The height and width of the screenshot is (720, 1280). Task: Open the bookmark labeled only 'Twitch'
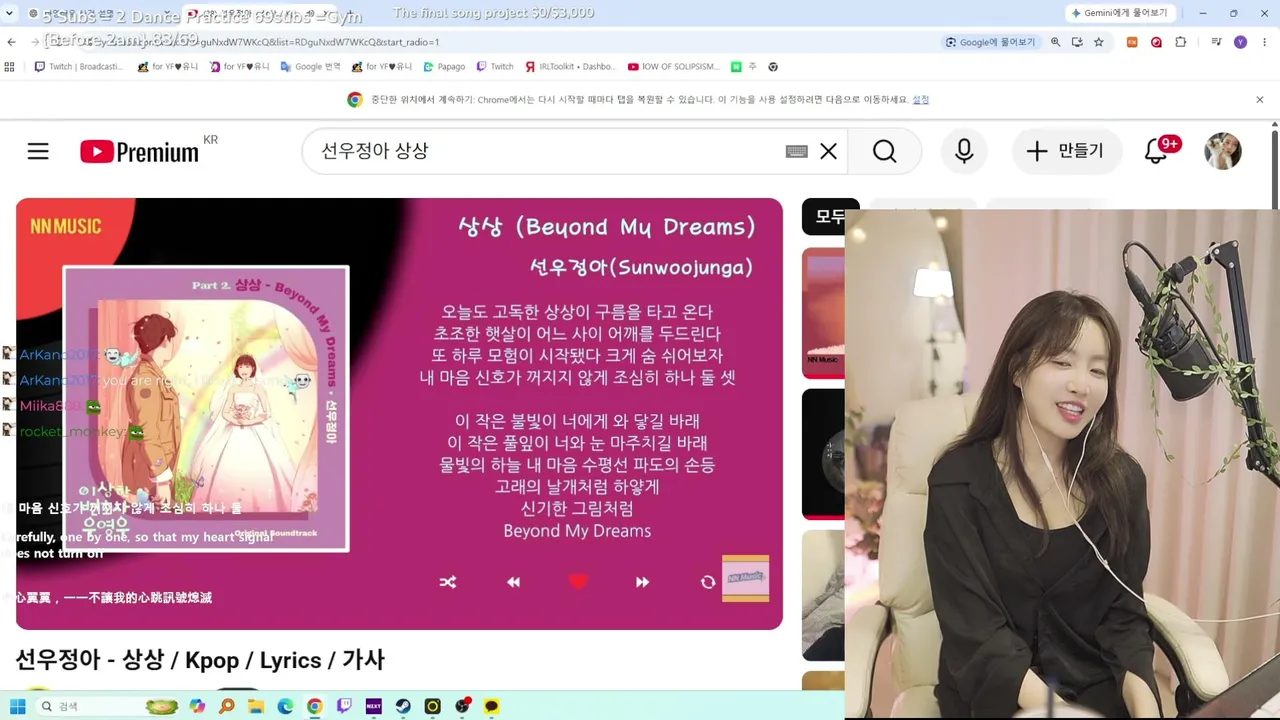coord(495,67)
